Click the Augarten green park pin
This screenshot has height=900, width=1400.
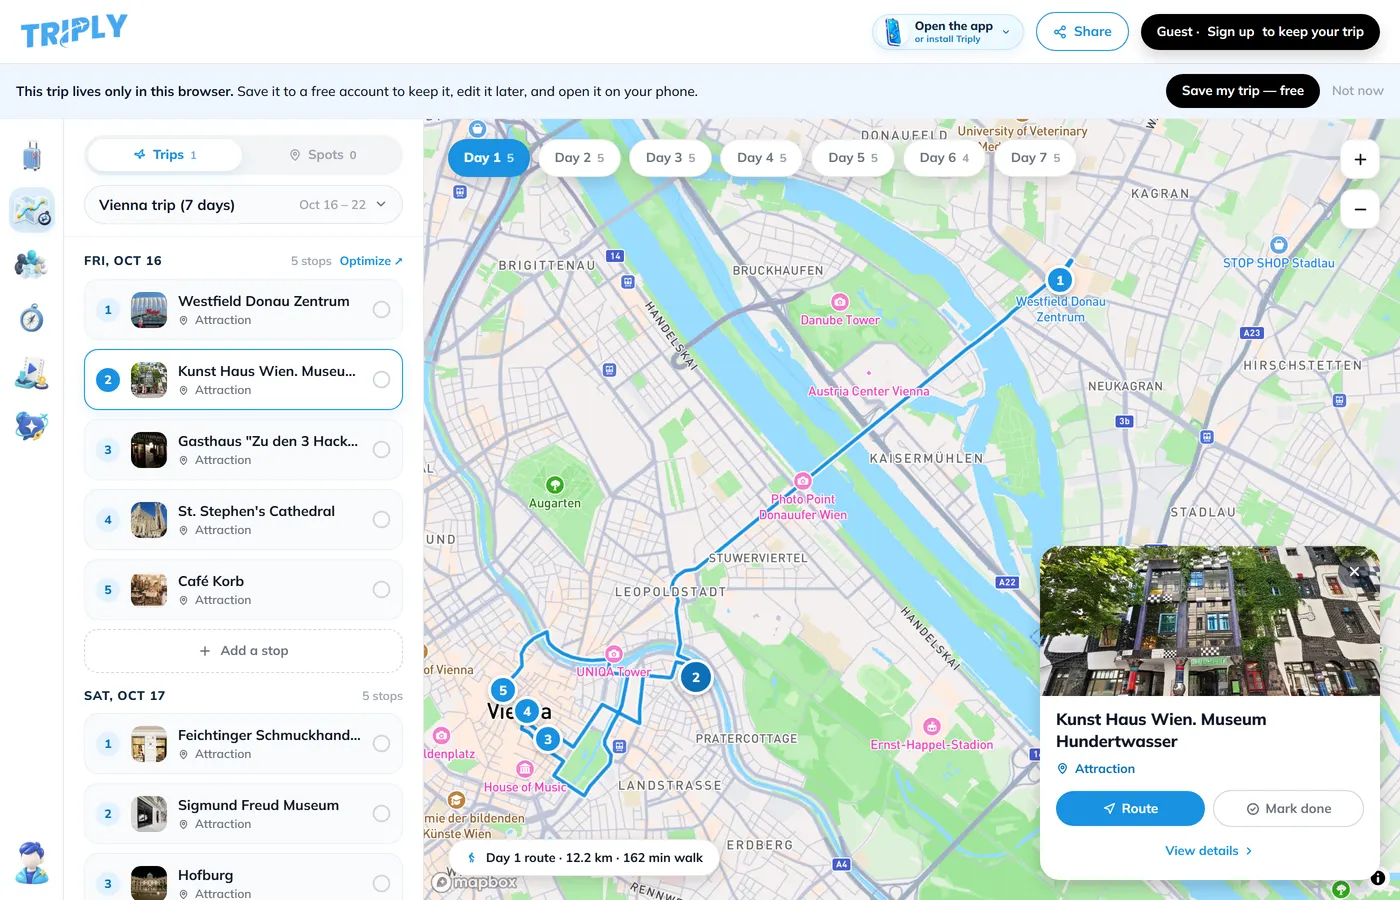click(555, 485)
